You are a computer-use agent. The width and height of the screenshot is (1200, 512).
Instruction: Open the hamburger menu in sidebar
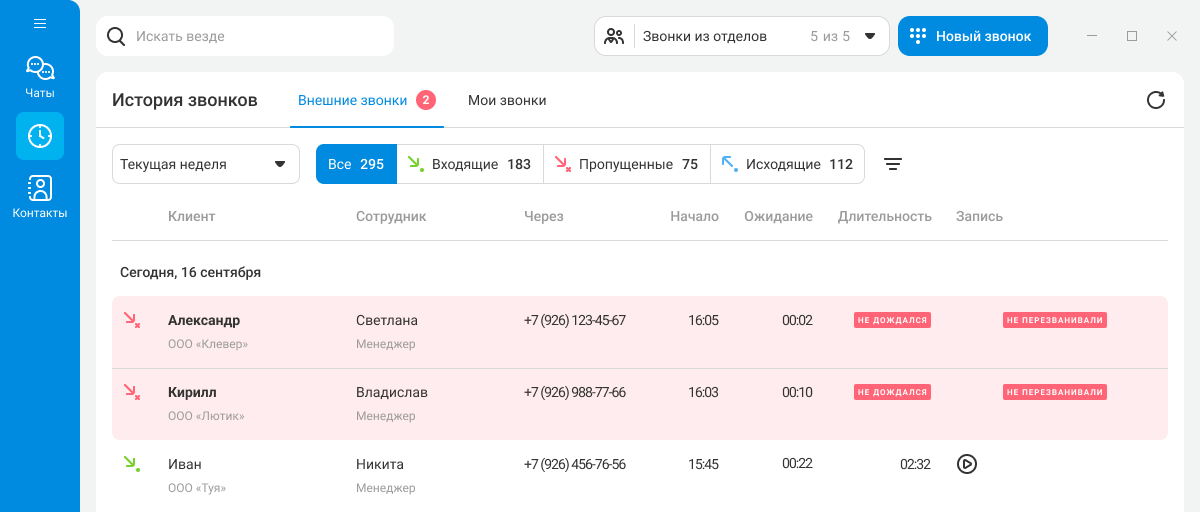(x=40, y=23)
